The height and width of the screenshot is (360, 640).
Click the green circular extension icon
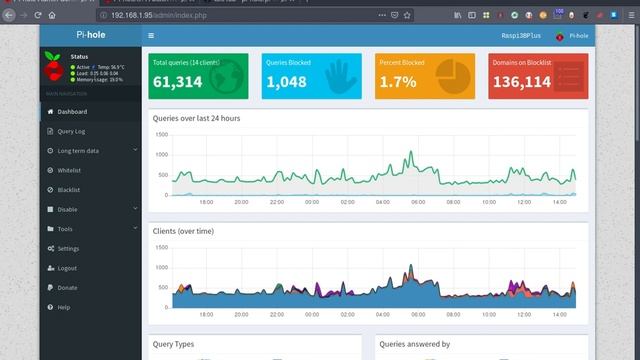point(514,15)
